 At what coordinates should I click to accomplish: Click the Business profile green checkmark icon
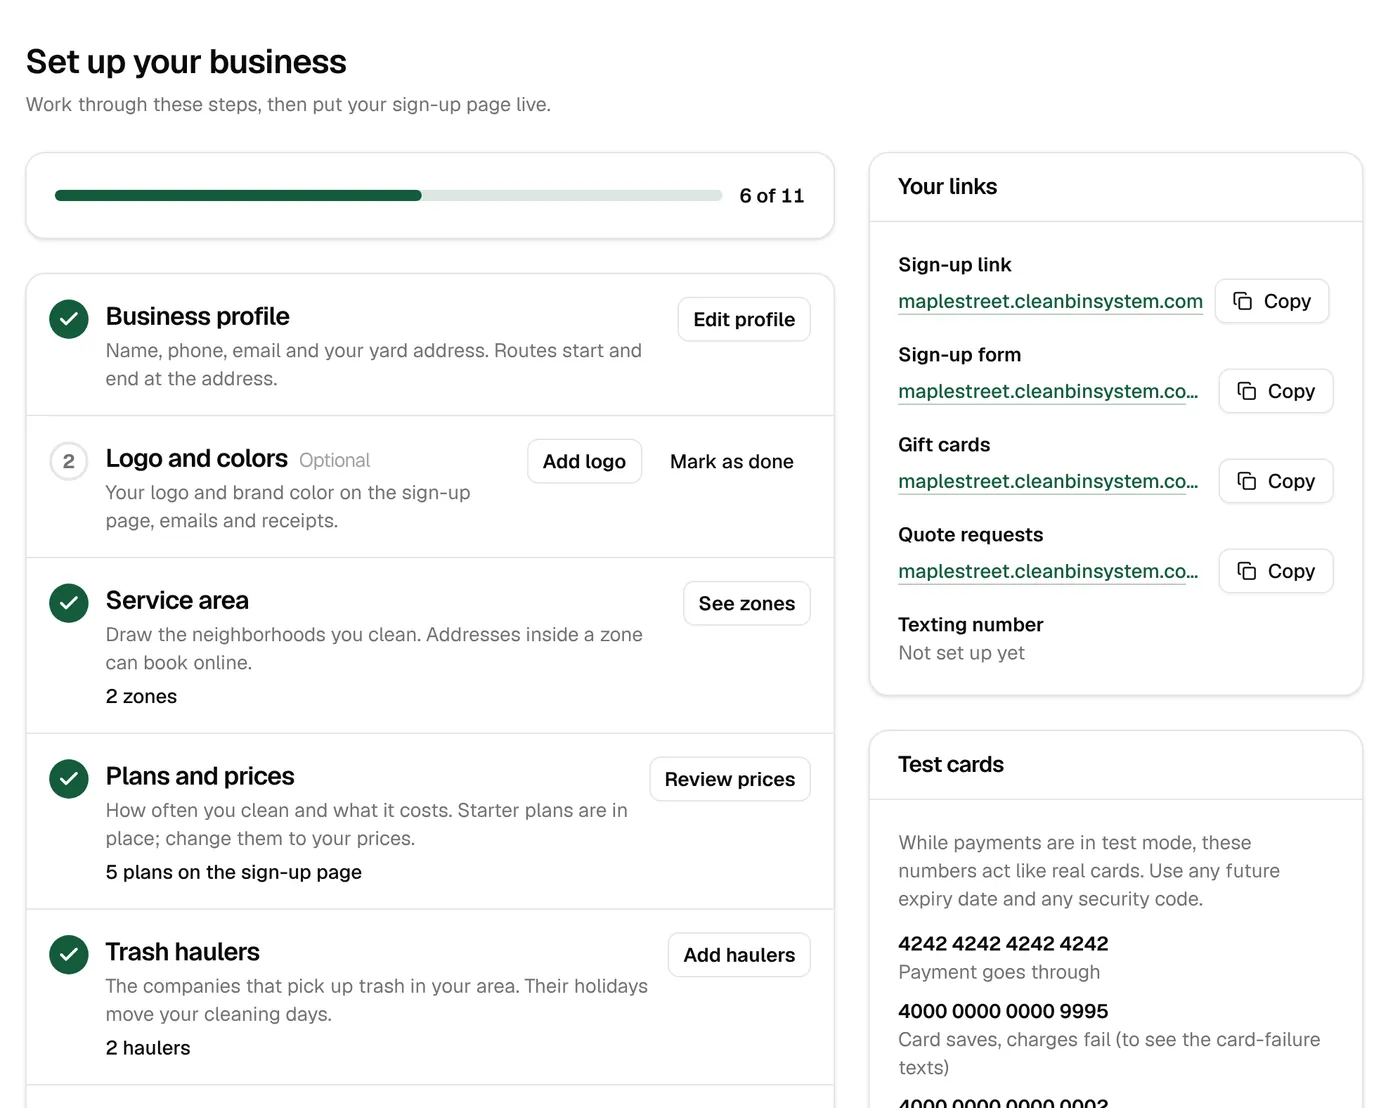pyautogui.click(x=69, y=319)
